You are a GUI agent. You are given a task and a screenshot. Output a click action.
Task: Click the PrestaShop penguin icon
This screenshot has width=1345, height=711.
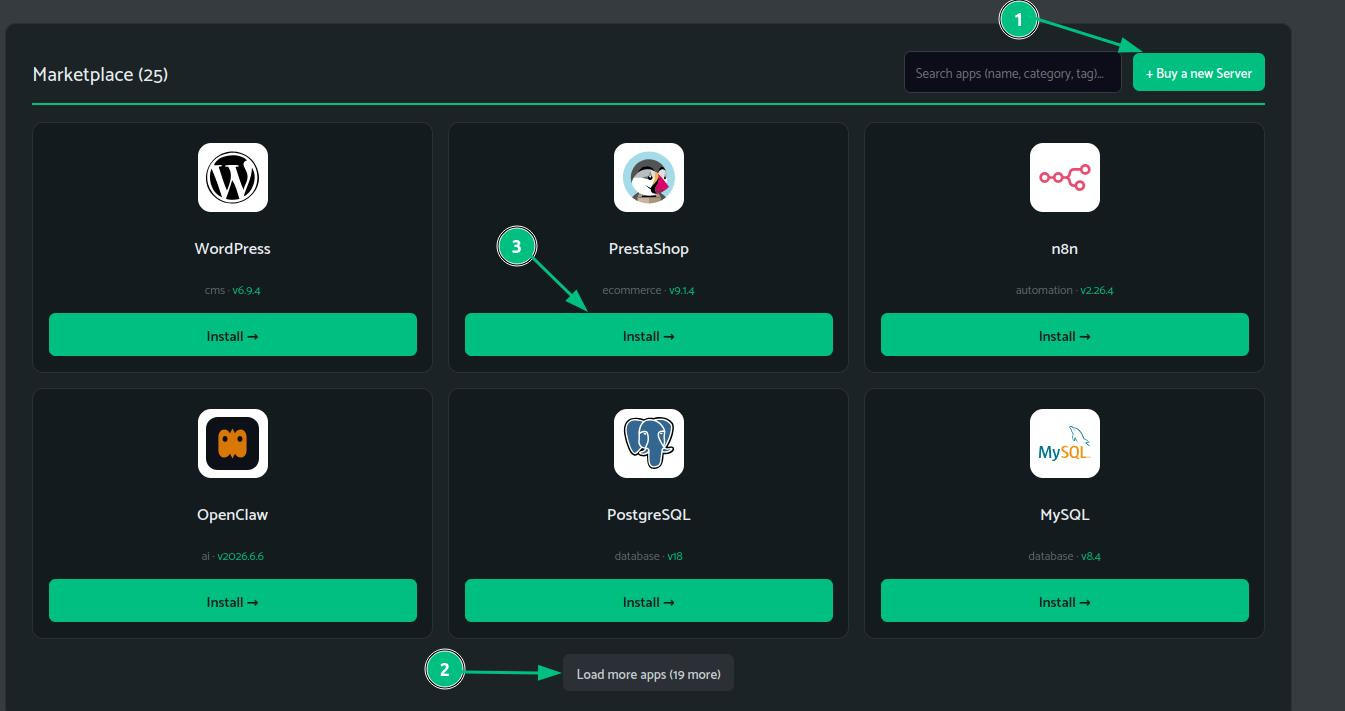[649, 177]
